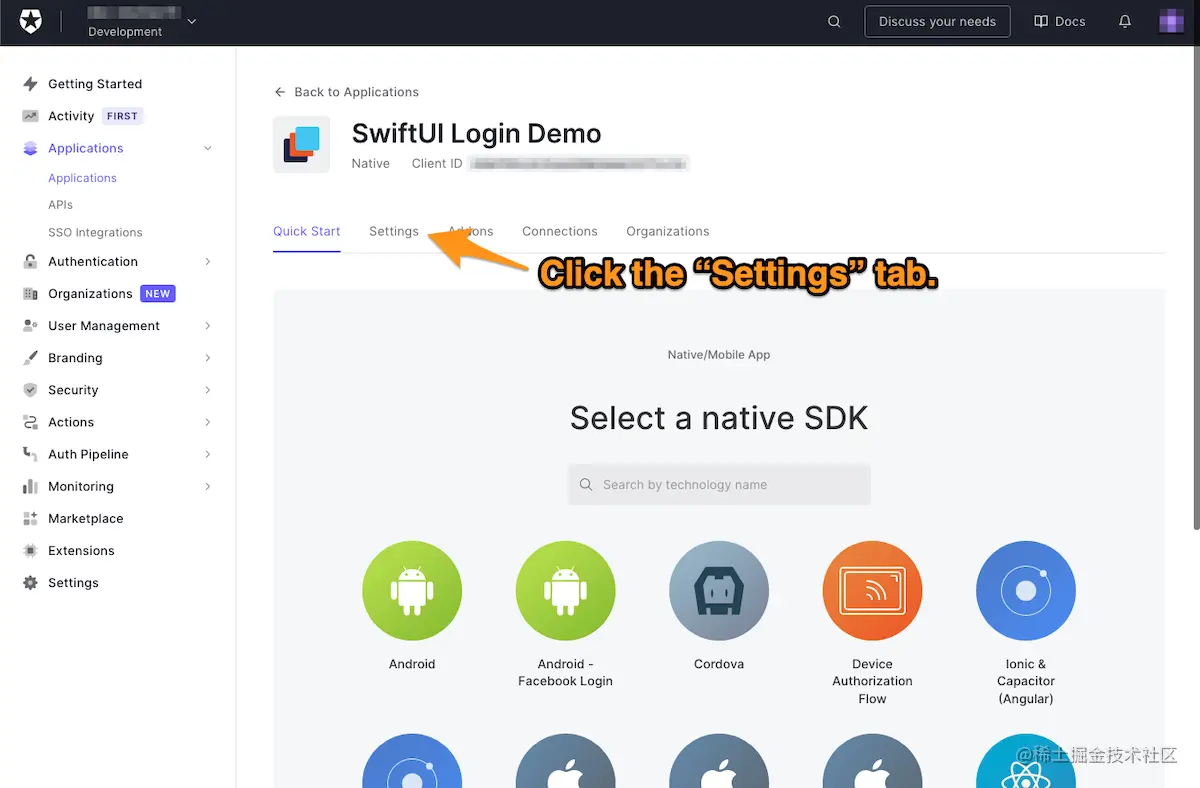Expand the User Management section chevron
Image resolution: width=1200 pixels, height=788 pixels.
[x=208, y=326]
